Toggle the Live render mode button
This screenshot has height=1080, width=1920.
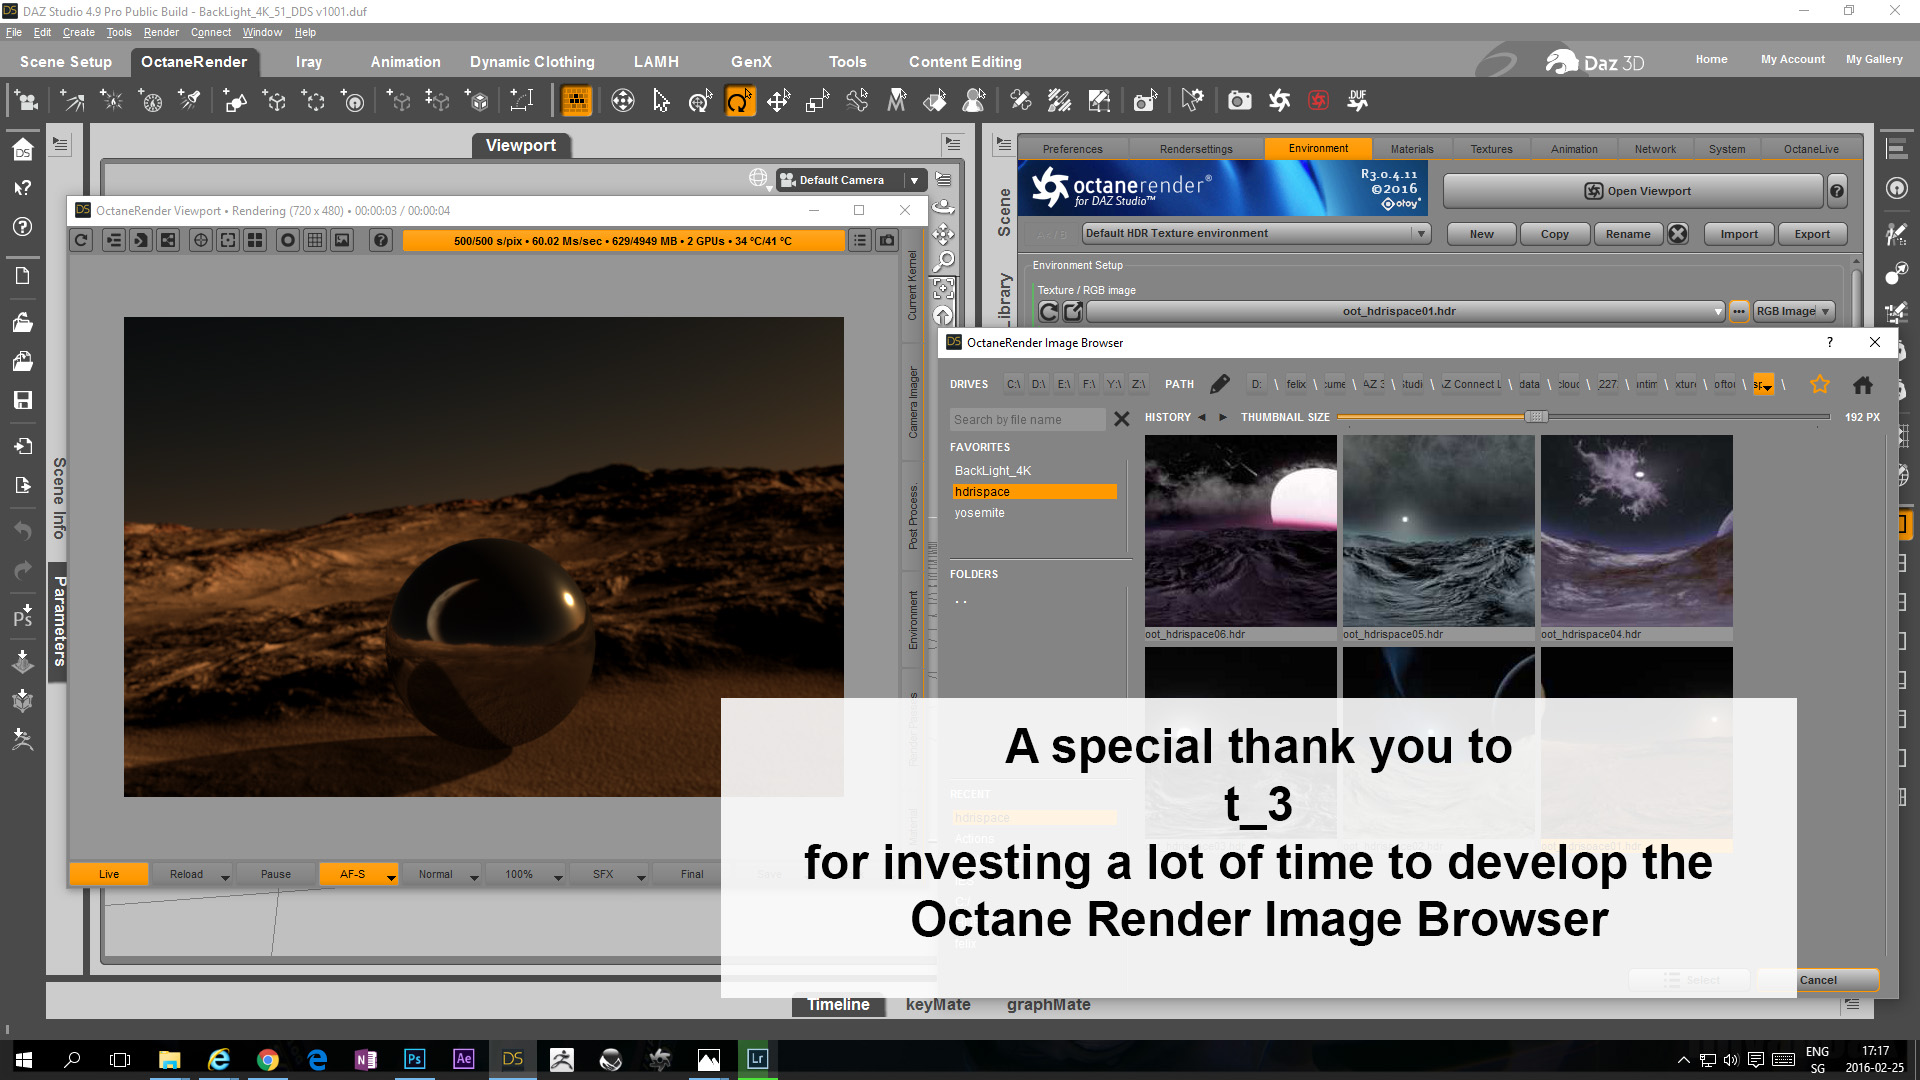tap(109, 874)
